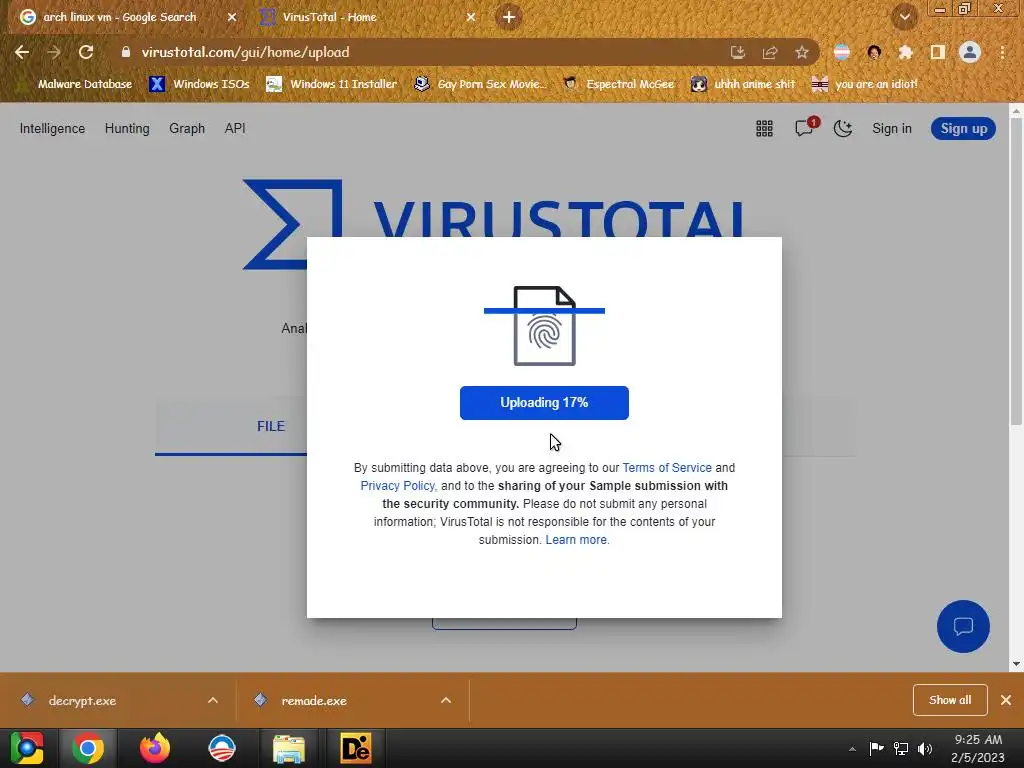Click the scrollbar down arrow
The image size is (1024, 768).
(1016, 664)
